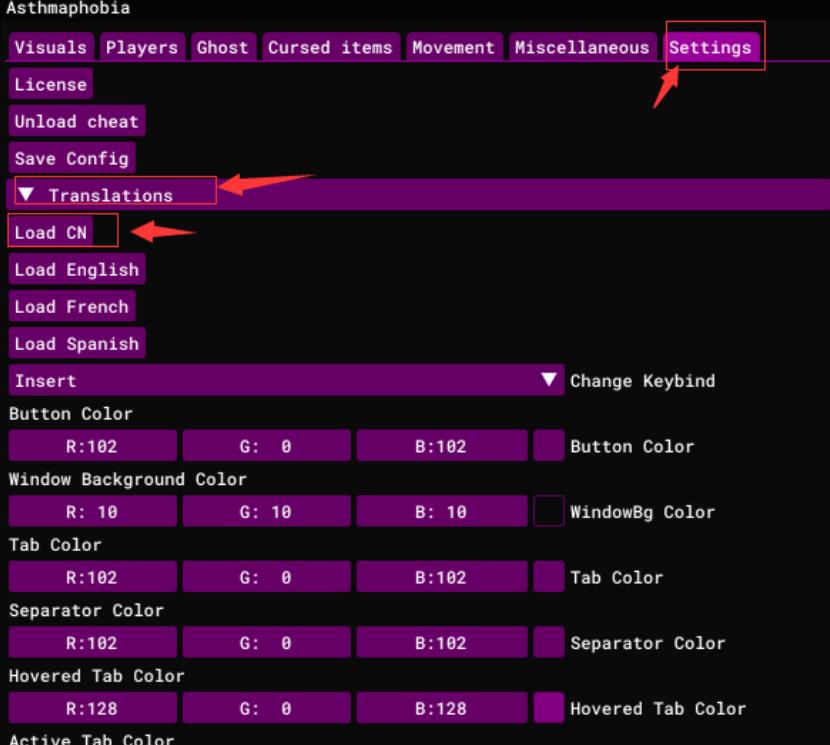Click Separator Color R:102 field

point(93,642)
